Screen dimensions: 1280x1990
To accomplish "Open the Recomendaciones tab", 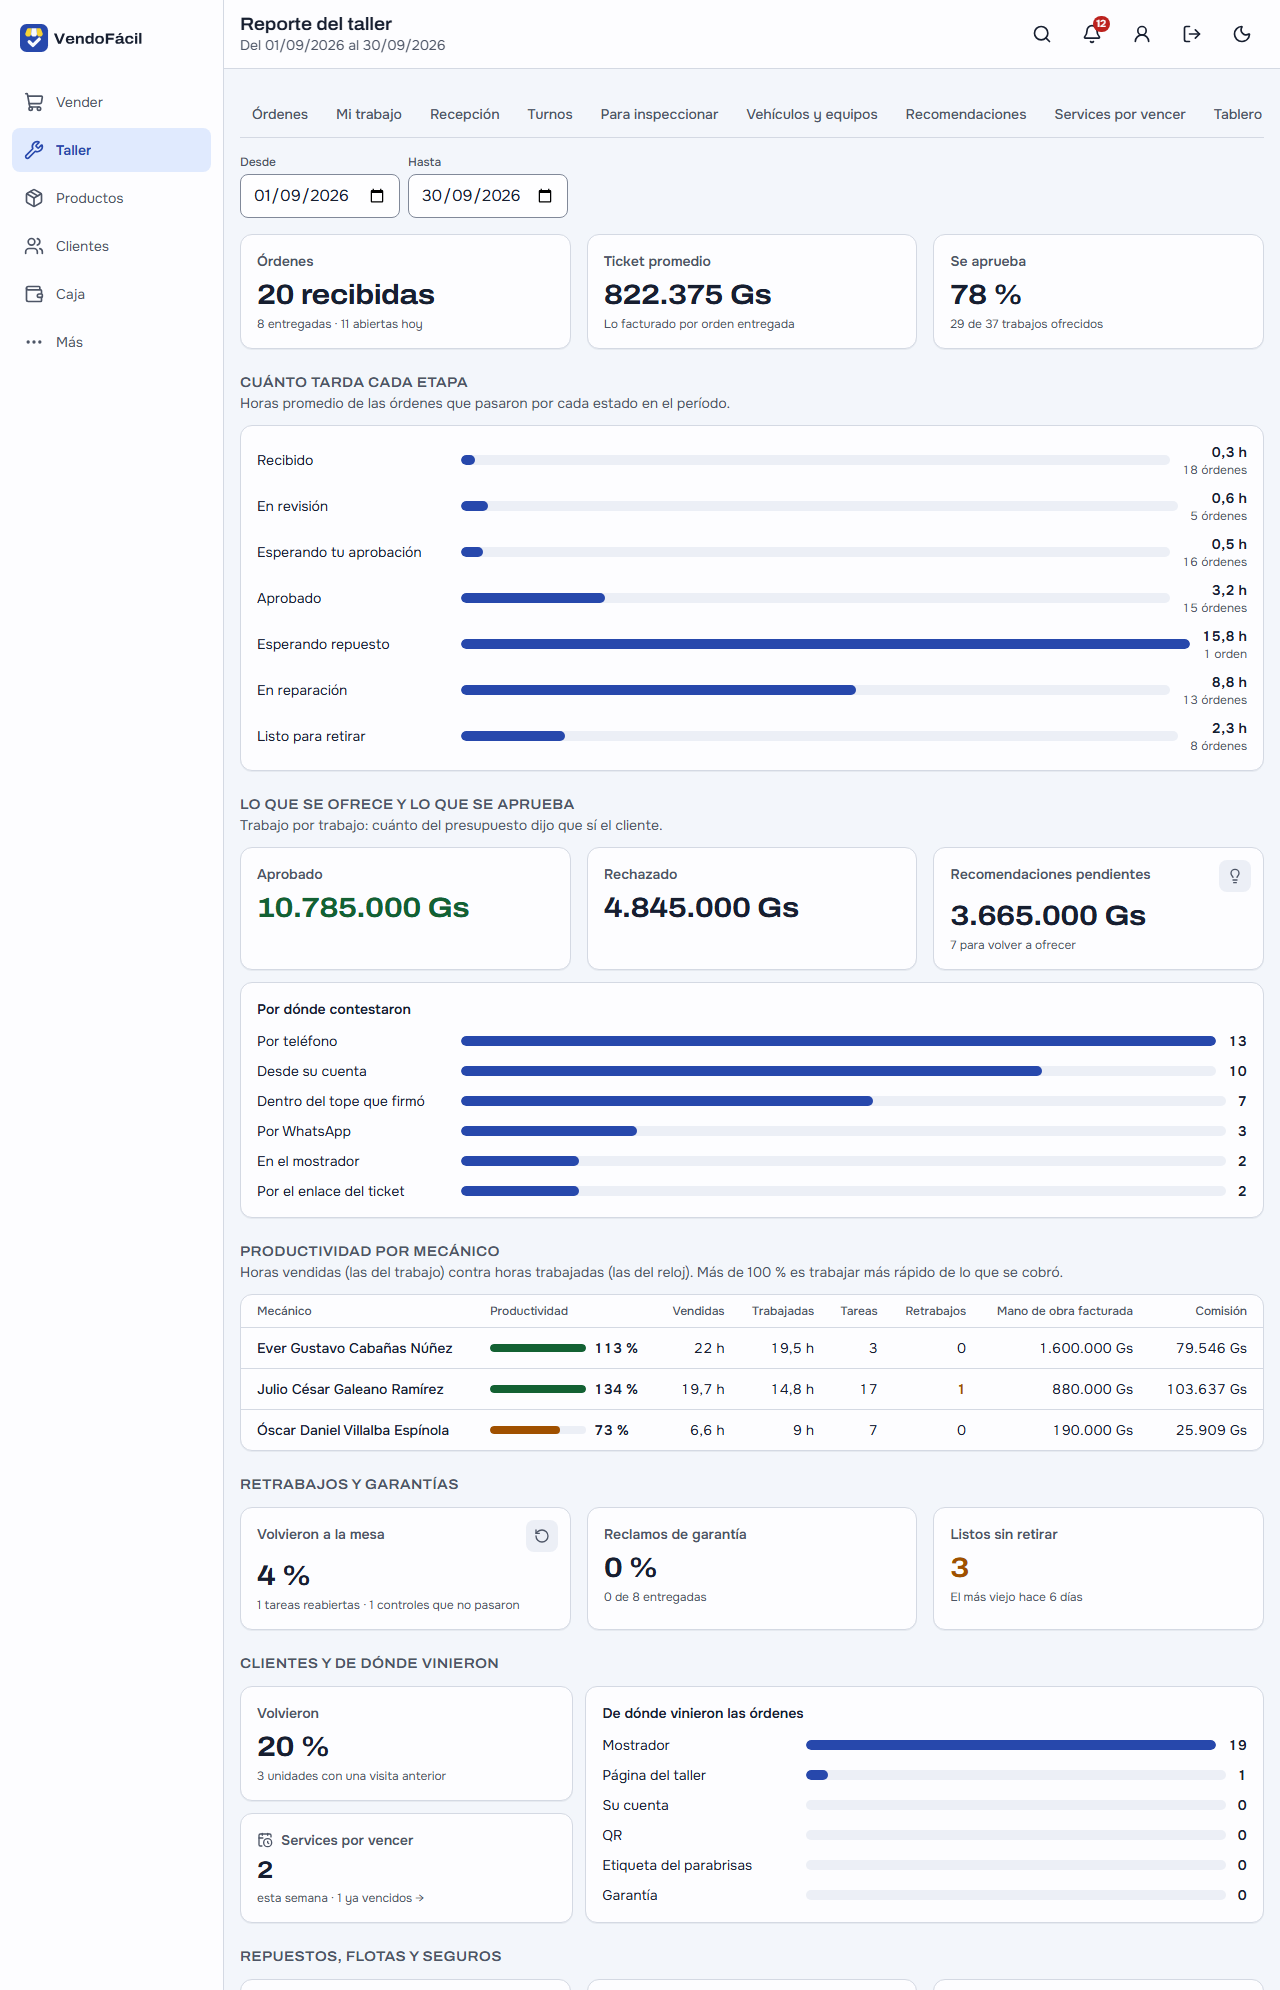I will [x=966, y=114].
